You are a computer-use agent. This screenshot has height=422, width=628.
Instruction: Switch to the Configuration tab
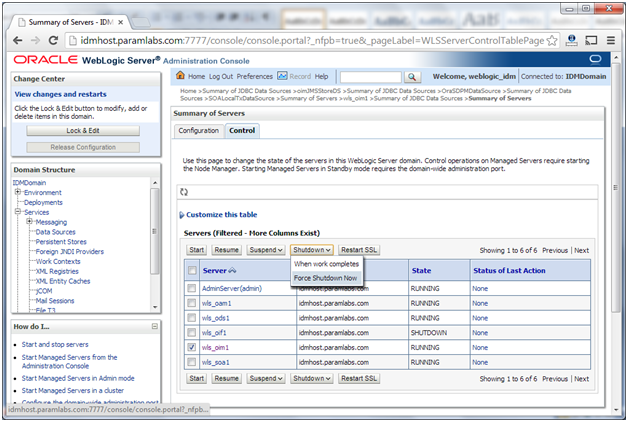coord(199,131)
